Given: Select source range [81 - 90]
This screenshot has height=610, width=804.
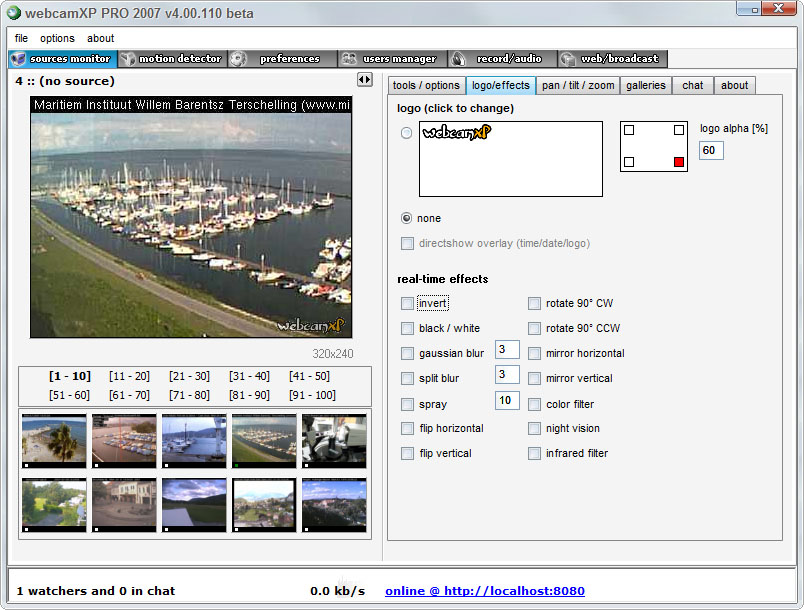Looking at the screenshot, I should point(249,395).
